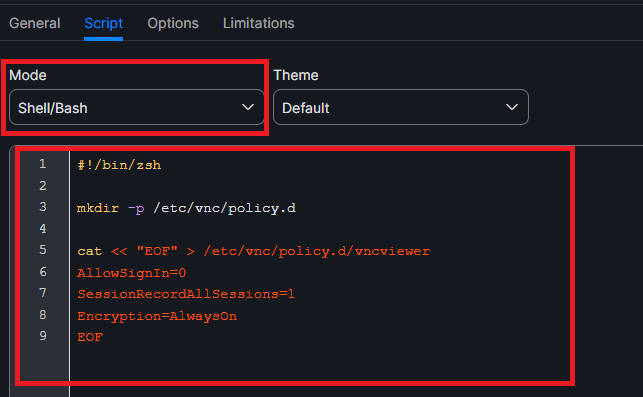Click line number 9 in gutter
Screen dimensions: 643x397
(x=43, y=336)
